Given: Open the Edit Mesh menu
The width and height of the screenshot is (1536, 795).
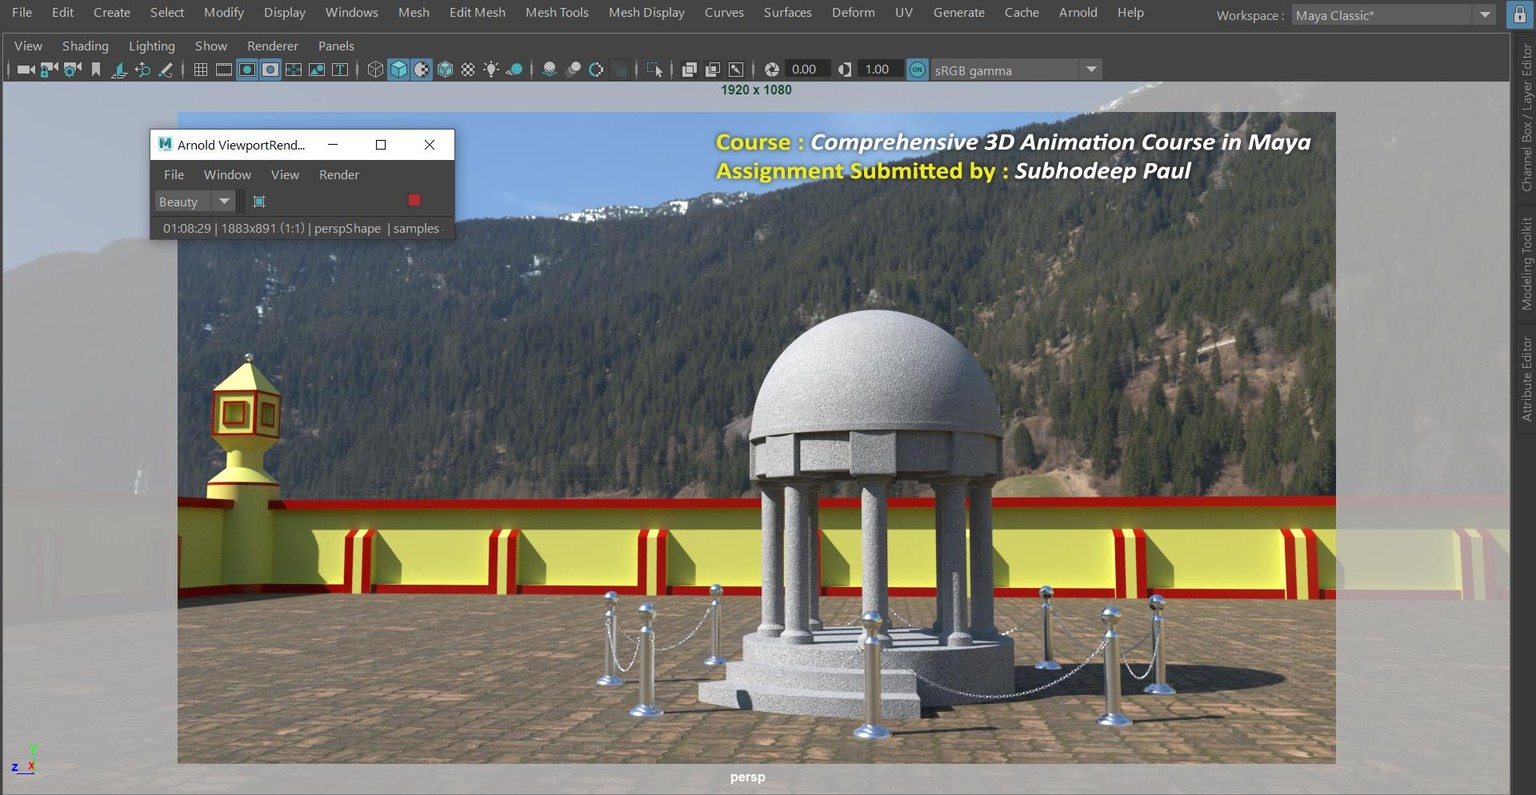Looking at the screenshot, I should pyautogui.click(x=477, y=12).
